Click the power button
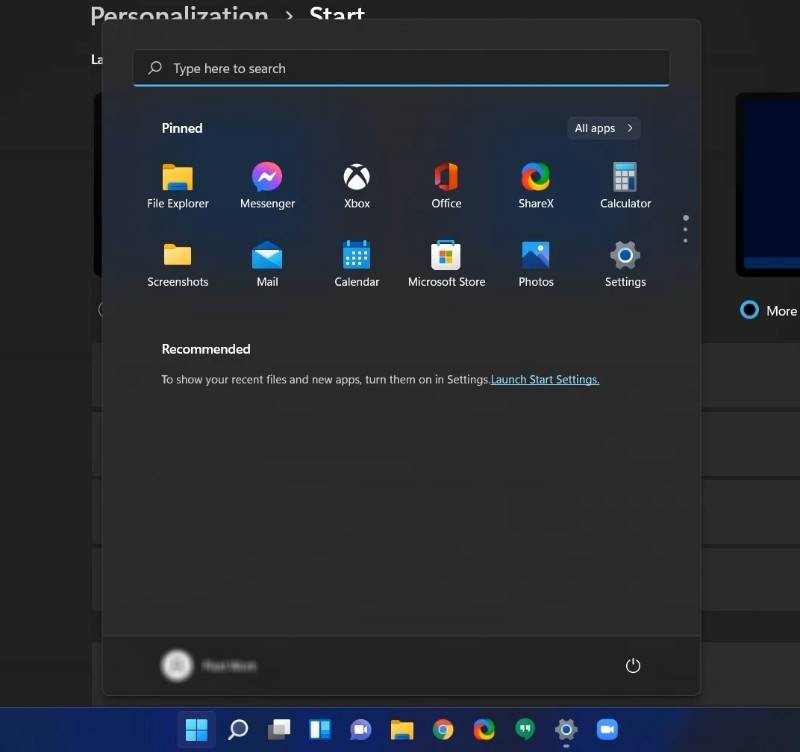 [x=633, y=665]
